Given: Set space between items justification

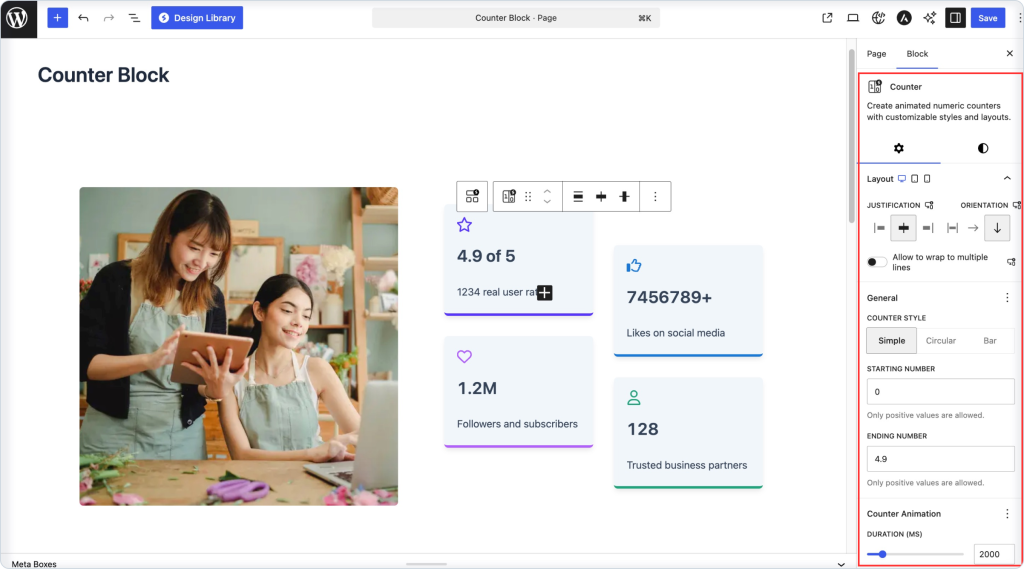Looking at the screenshot, I should 952,228.
